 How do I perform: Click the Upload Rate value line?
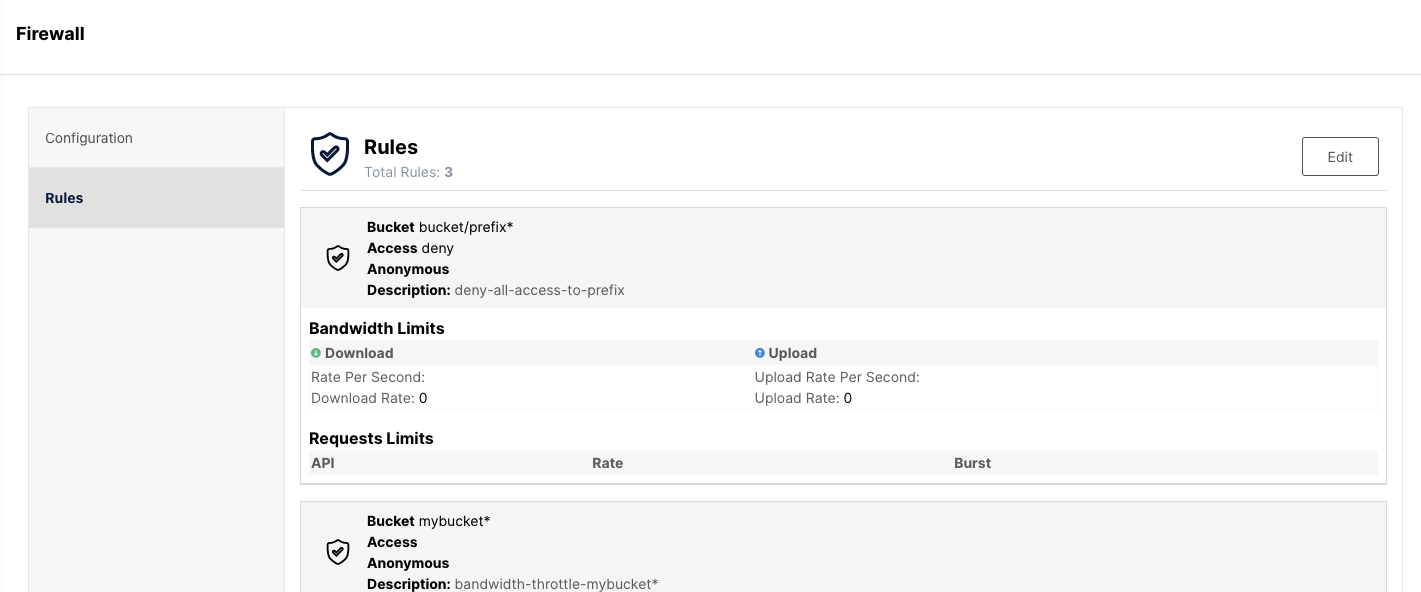pos(803,398)
